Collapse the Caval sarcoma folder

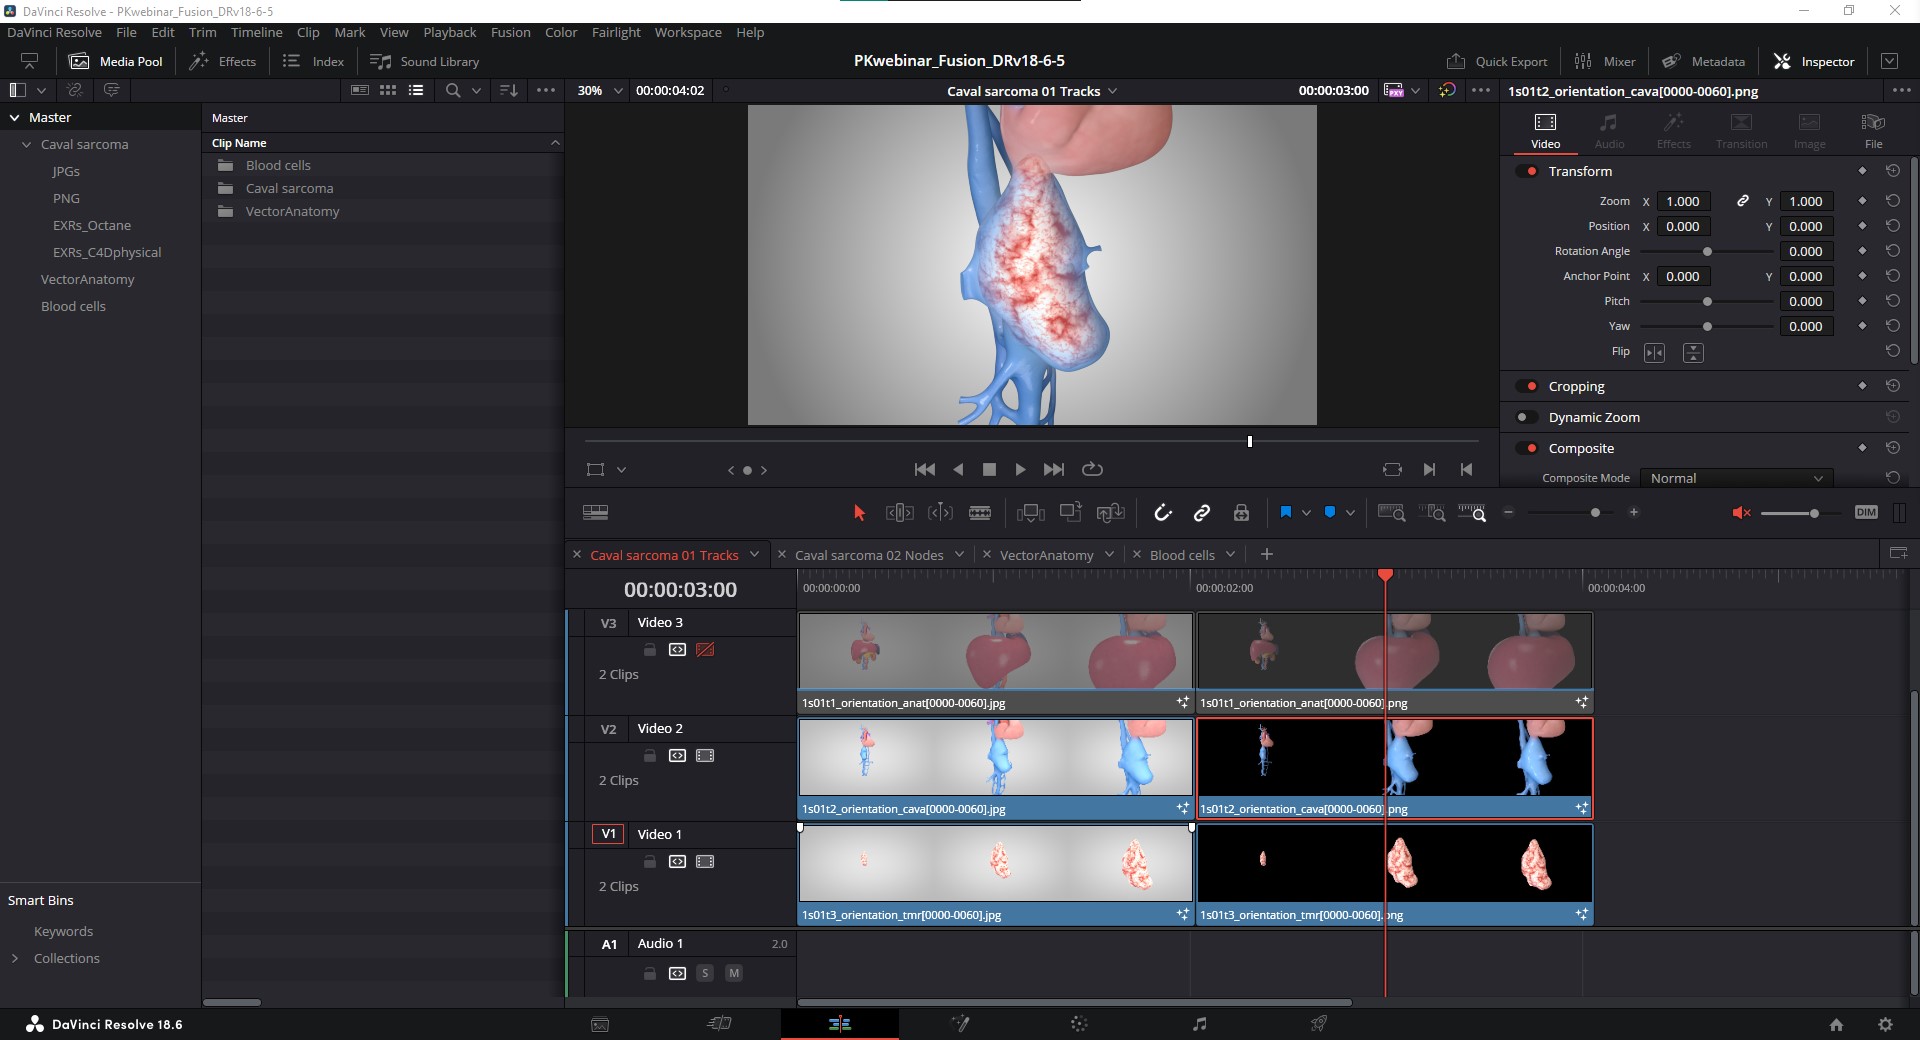(x=27, y=144)
